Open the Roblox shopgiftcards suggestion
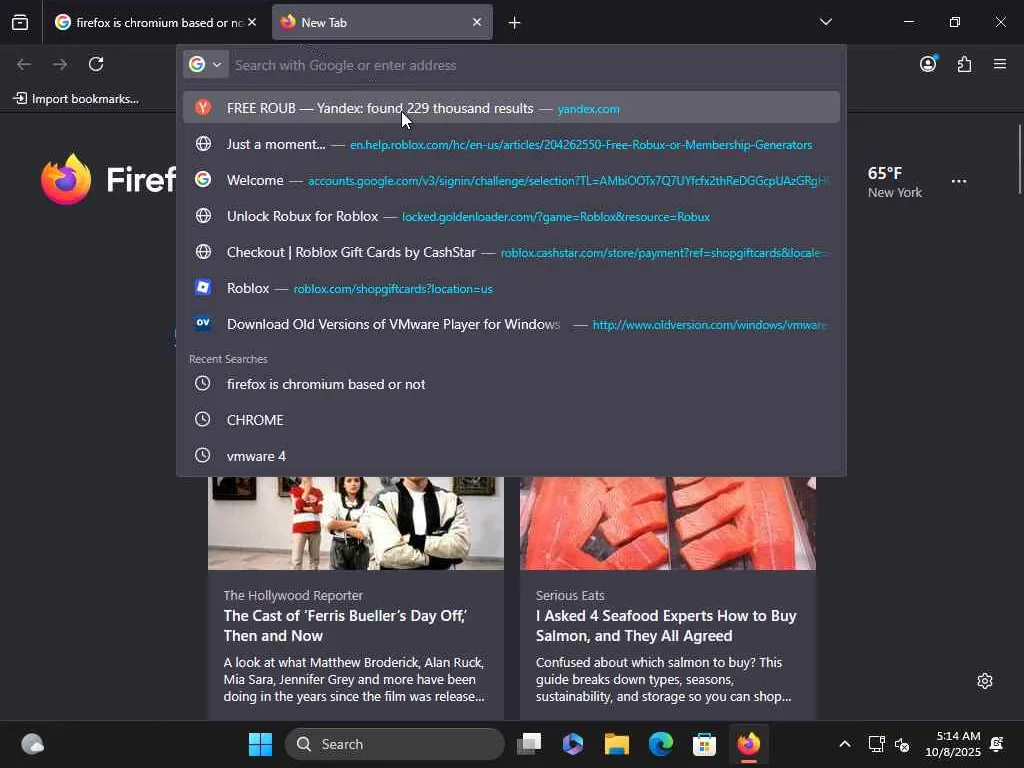 click(511, 288)
